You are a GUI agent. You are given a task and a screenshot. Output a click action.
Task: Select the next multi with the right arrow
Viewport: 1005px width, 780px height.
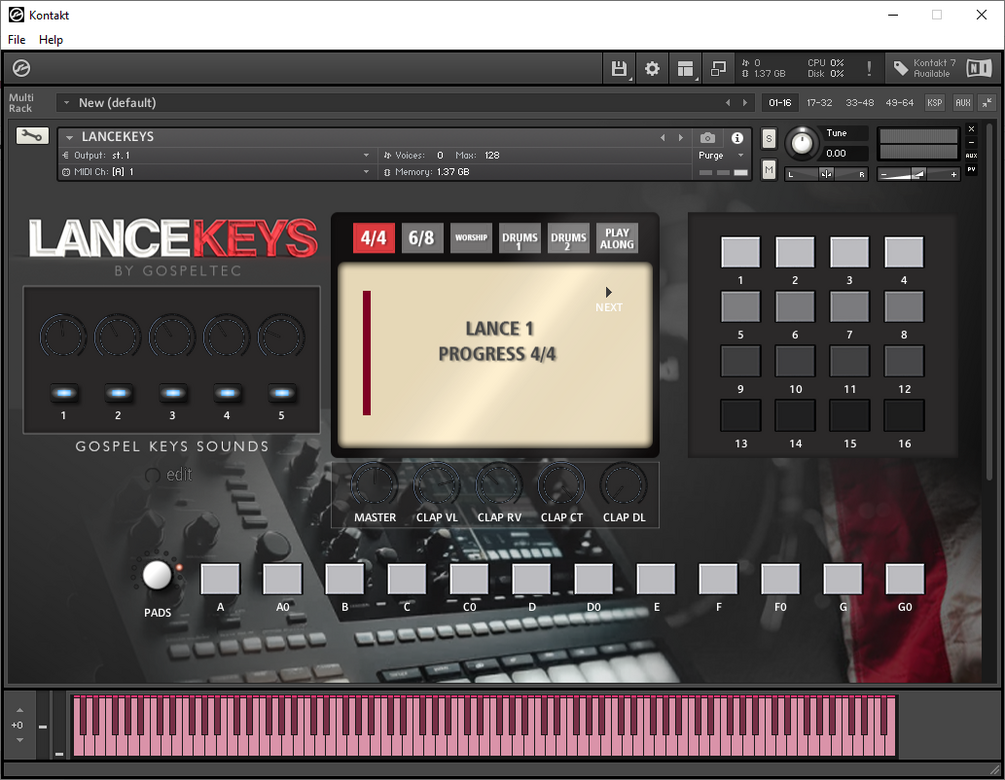coord(745,103)
